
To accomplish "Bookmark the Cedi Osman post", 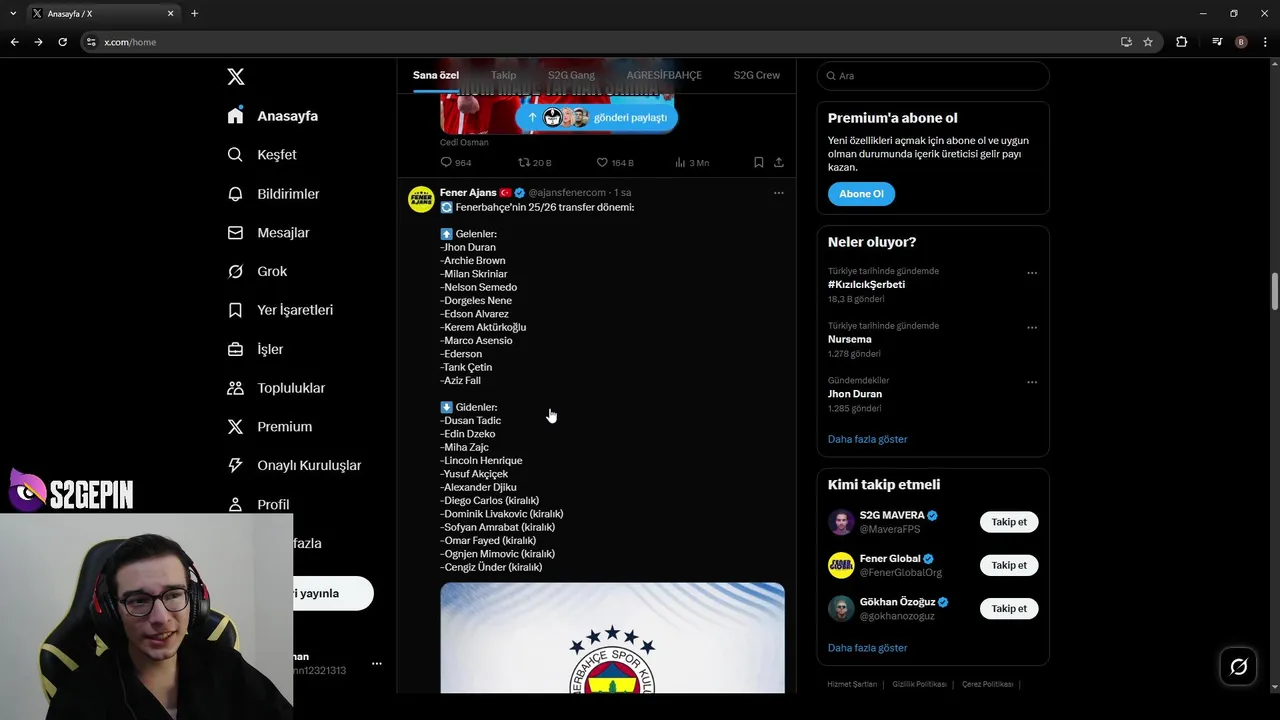I will click(759, 162).
